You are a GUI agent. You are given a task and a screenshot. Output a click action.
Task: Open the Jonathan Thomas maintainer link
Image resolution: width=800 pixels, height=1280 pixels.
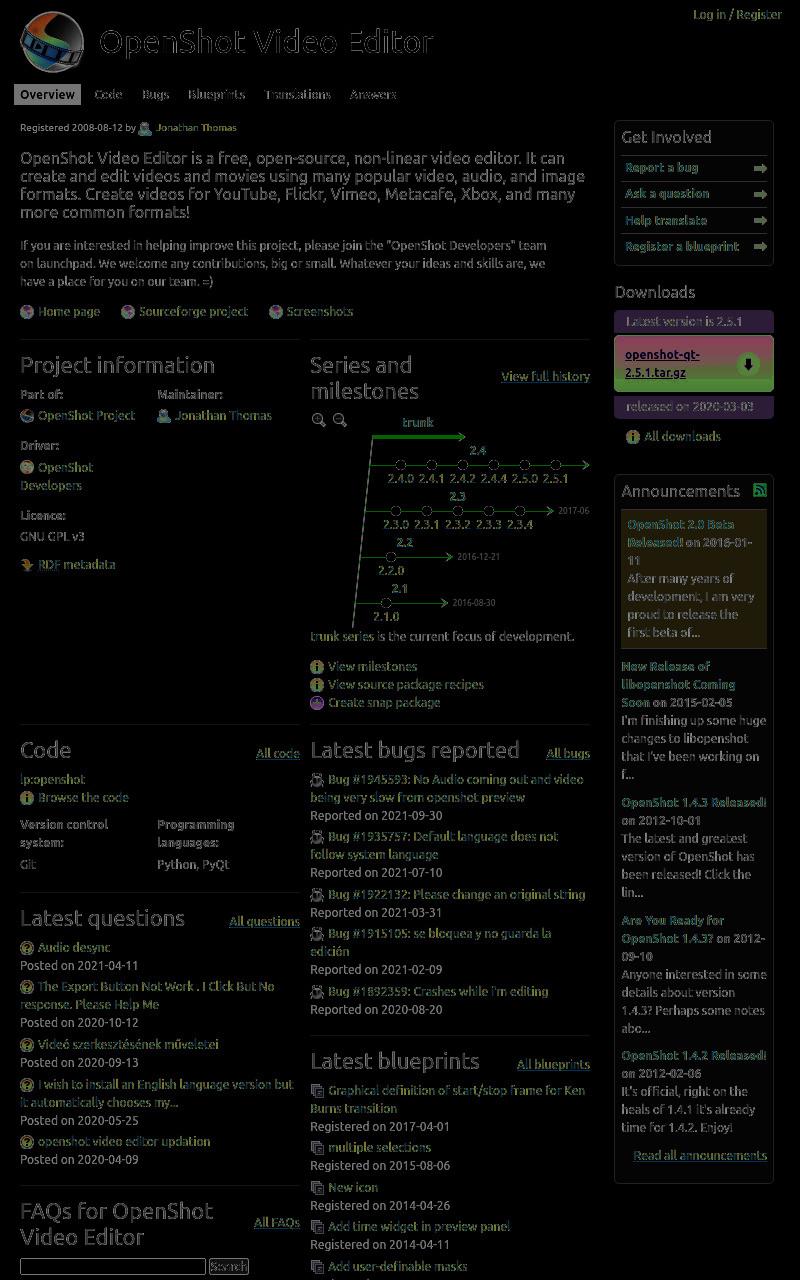coord(223,416)
